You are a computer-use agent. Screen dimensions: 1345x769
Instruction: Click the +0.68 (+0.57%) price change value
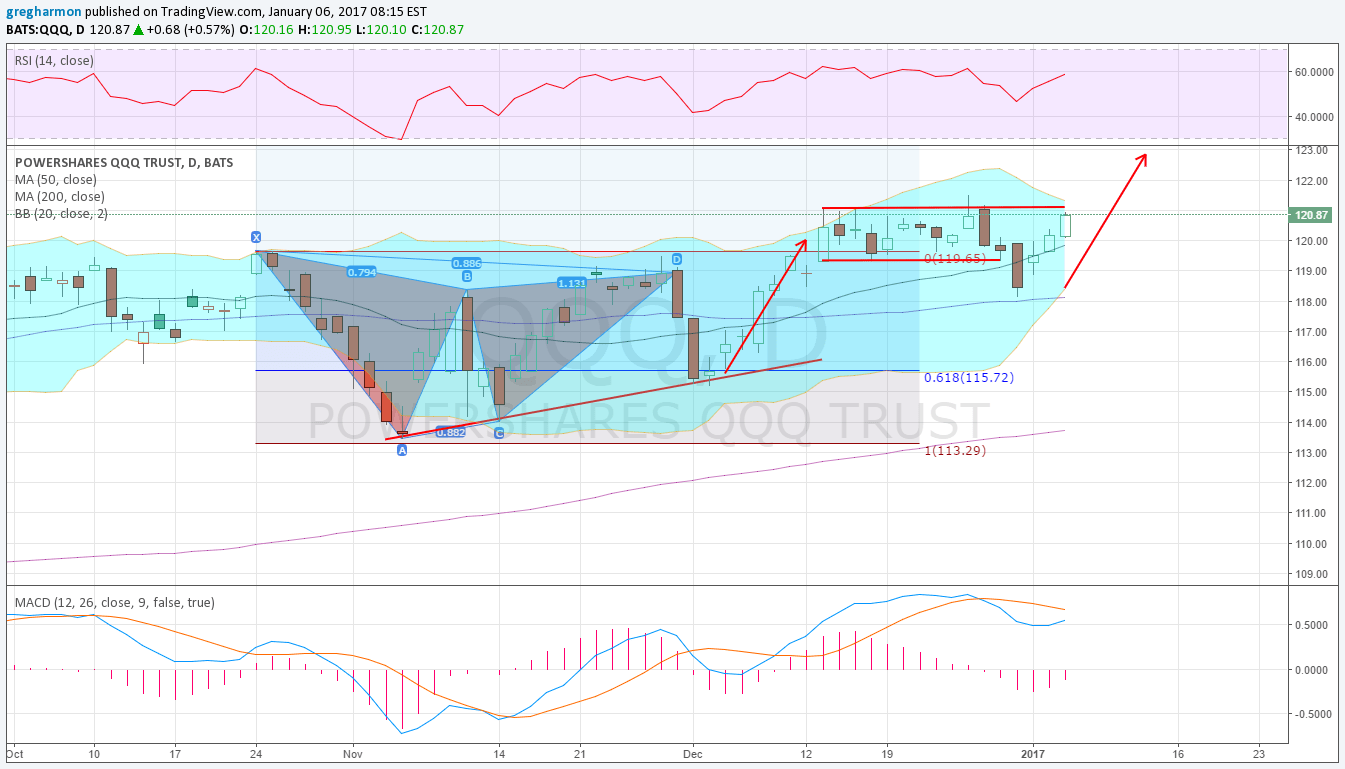193,30
